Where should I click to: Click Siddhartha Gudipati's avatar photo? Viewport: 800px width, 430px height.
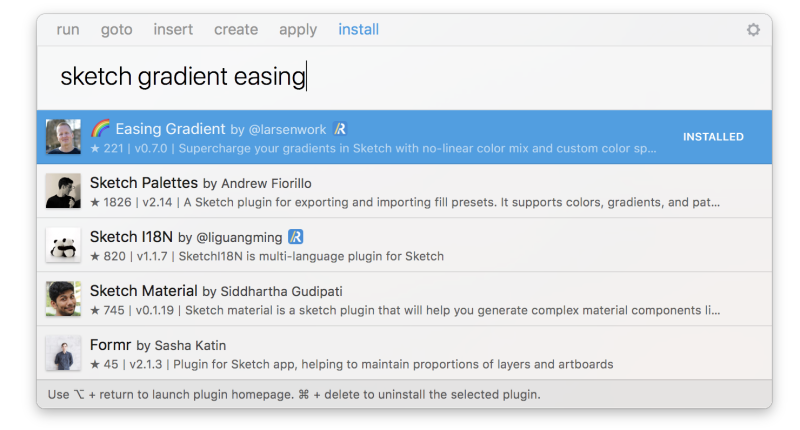pos(63,299)
